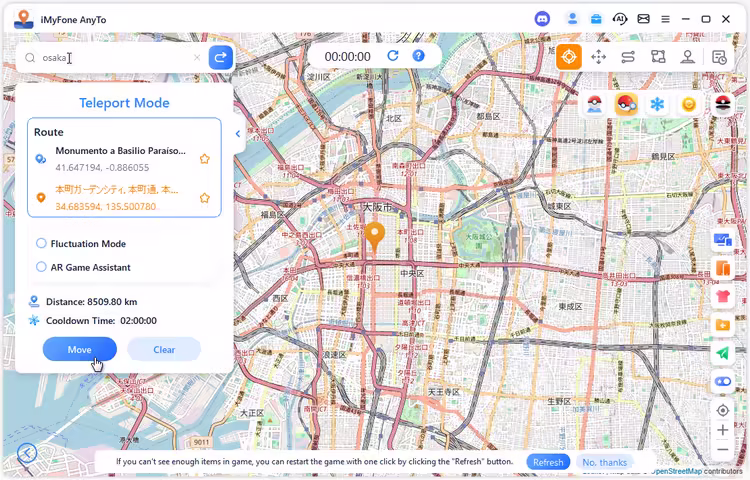Enable AR Game Assistant
The width and height of the screenshot is (750, 480).
(x=42, y=267)
